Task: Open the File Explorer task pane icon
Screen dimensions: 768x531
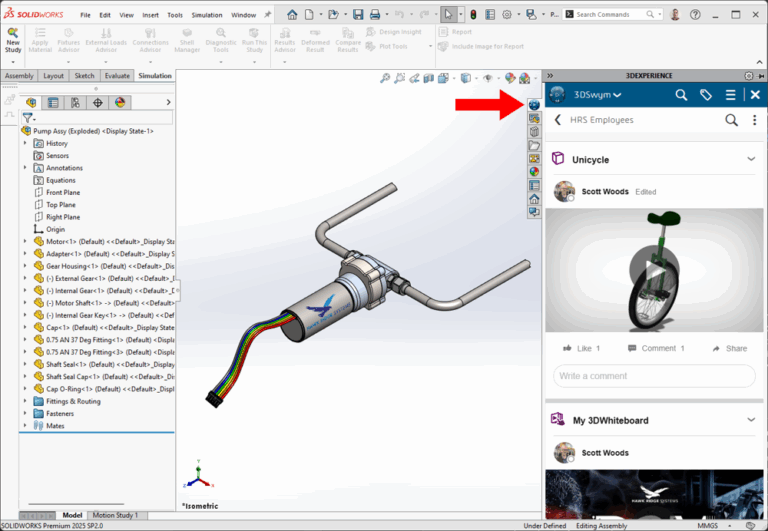Action: (x=534, y=145)
